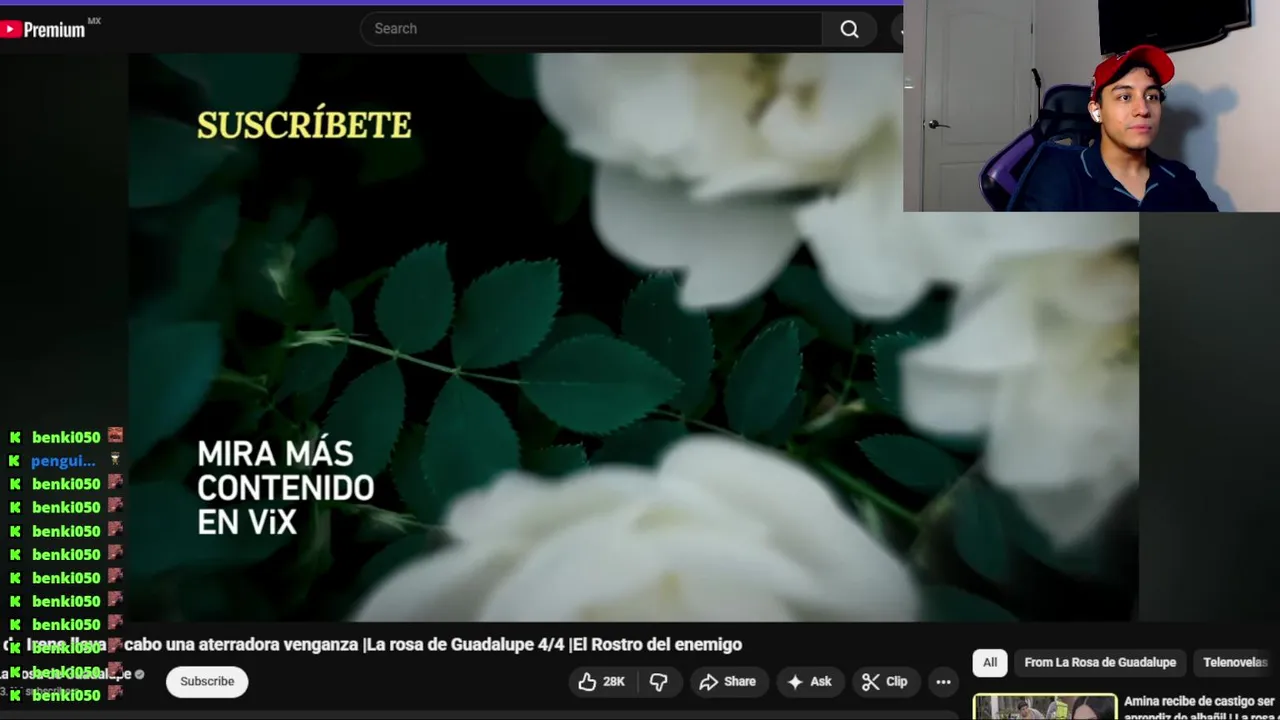
Task: Click the streamer webcam overlay
Action: click(x=1091, y=106)
